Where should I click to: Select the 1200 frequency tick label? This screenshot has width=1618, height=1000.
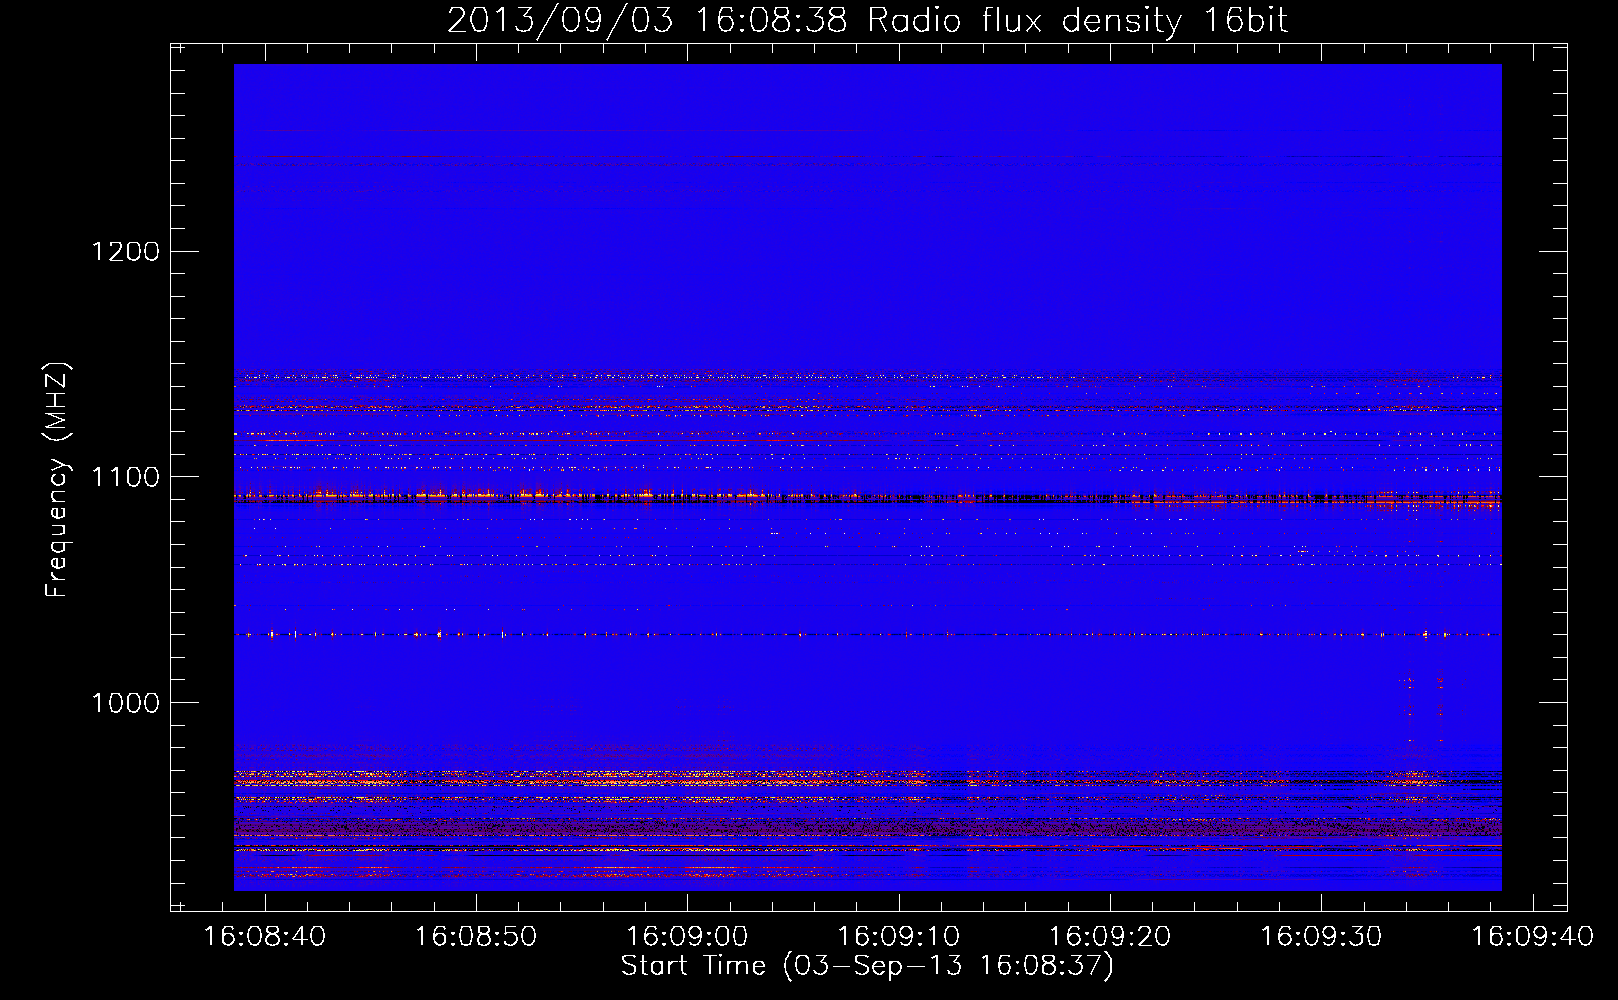point(125,251)
